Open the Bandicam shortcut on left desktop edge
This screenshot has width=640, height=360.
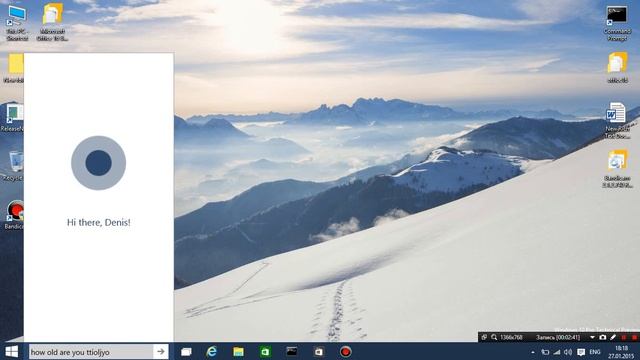(15, 214)
